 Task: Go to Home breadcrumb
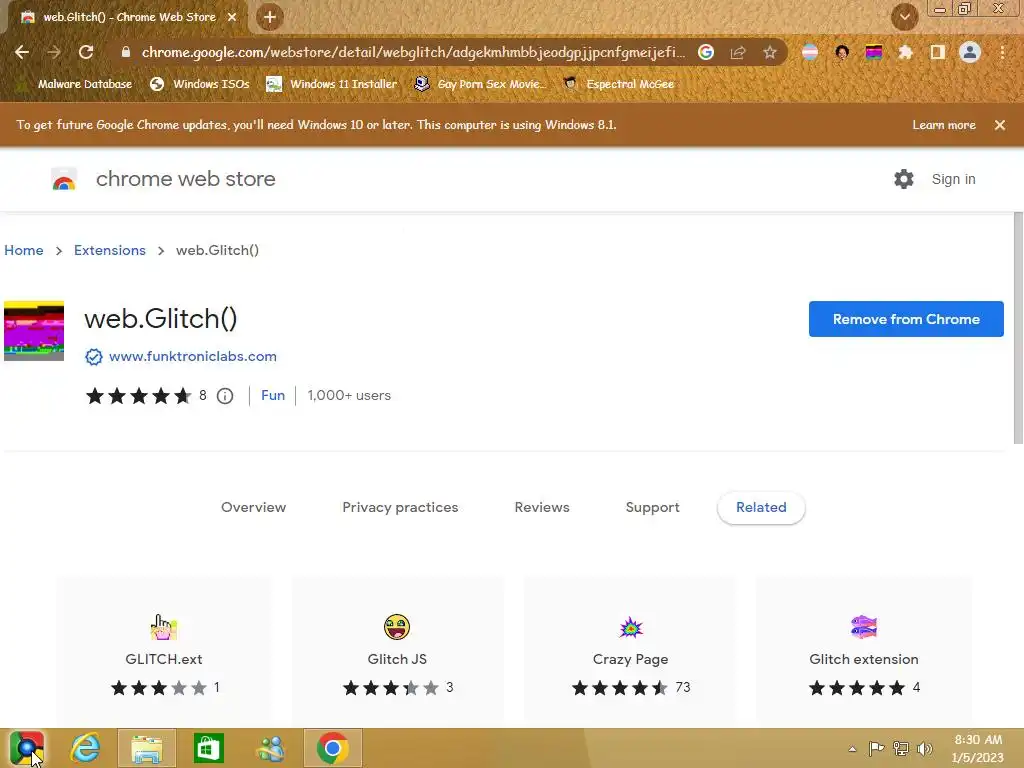click(24, 250)
